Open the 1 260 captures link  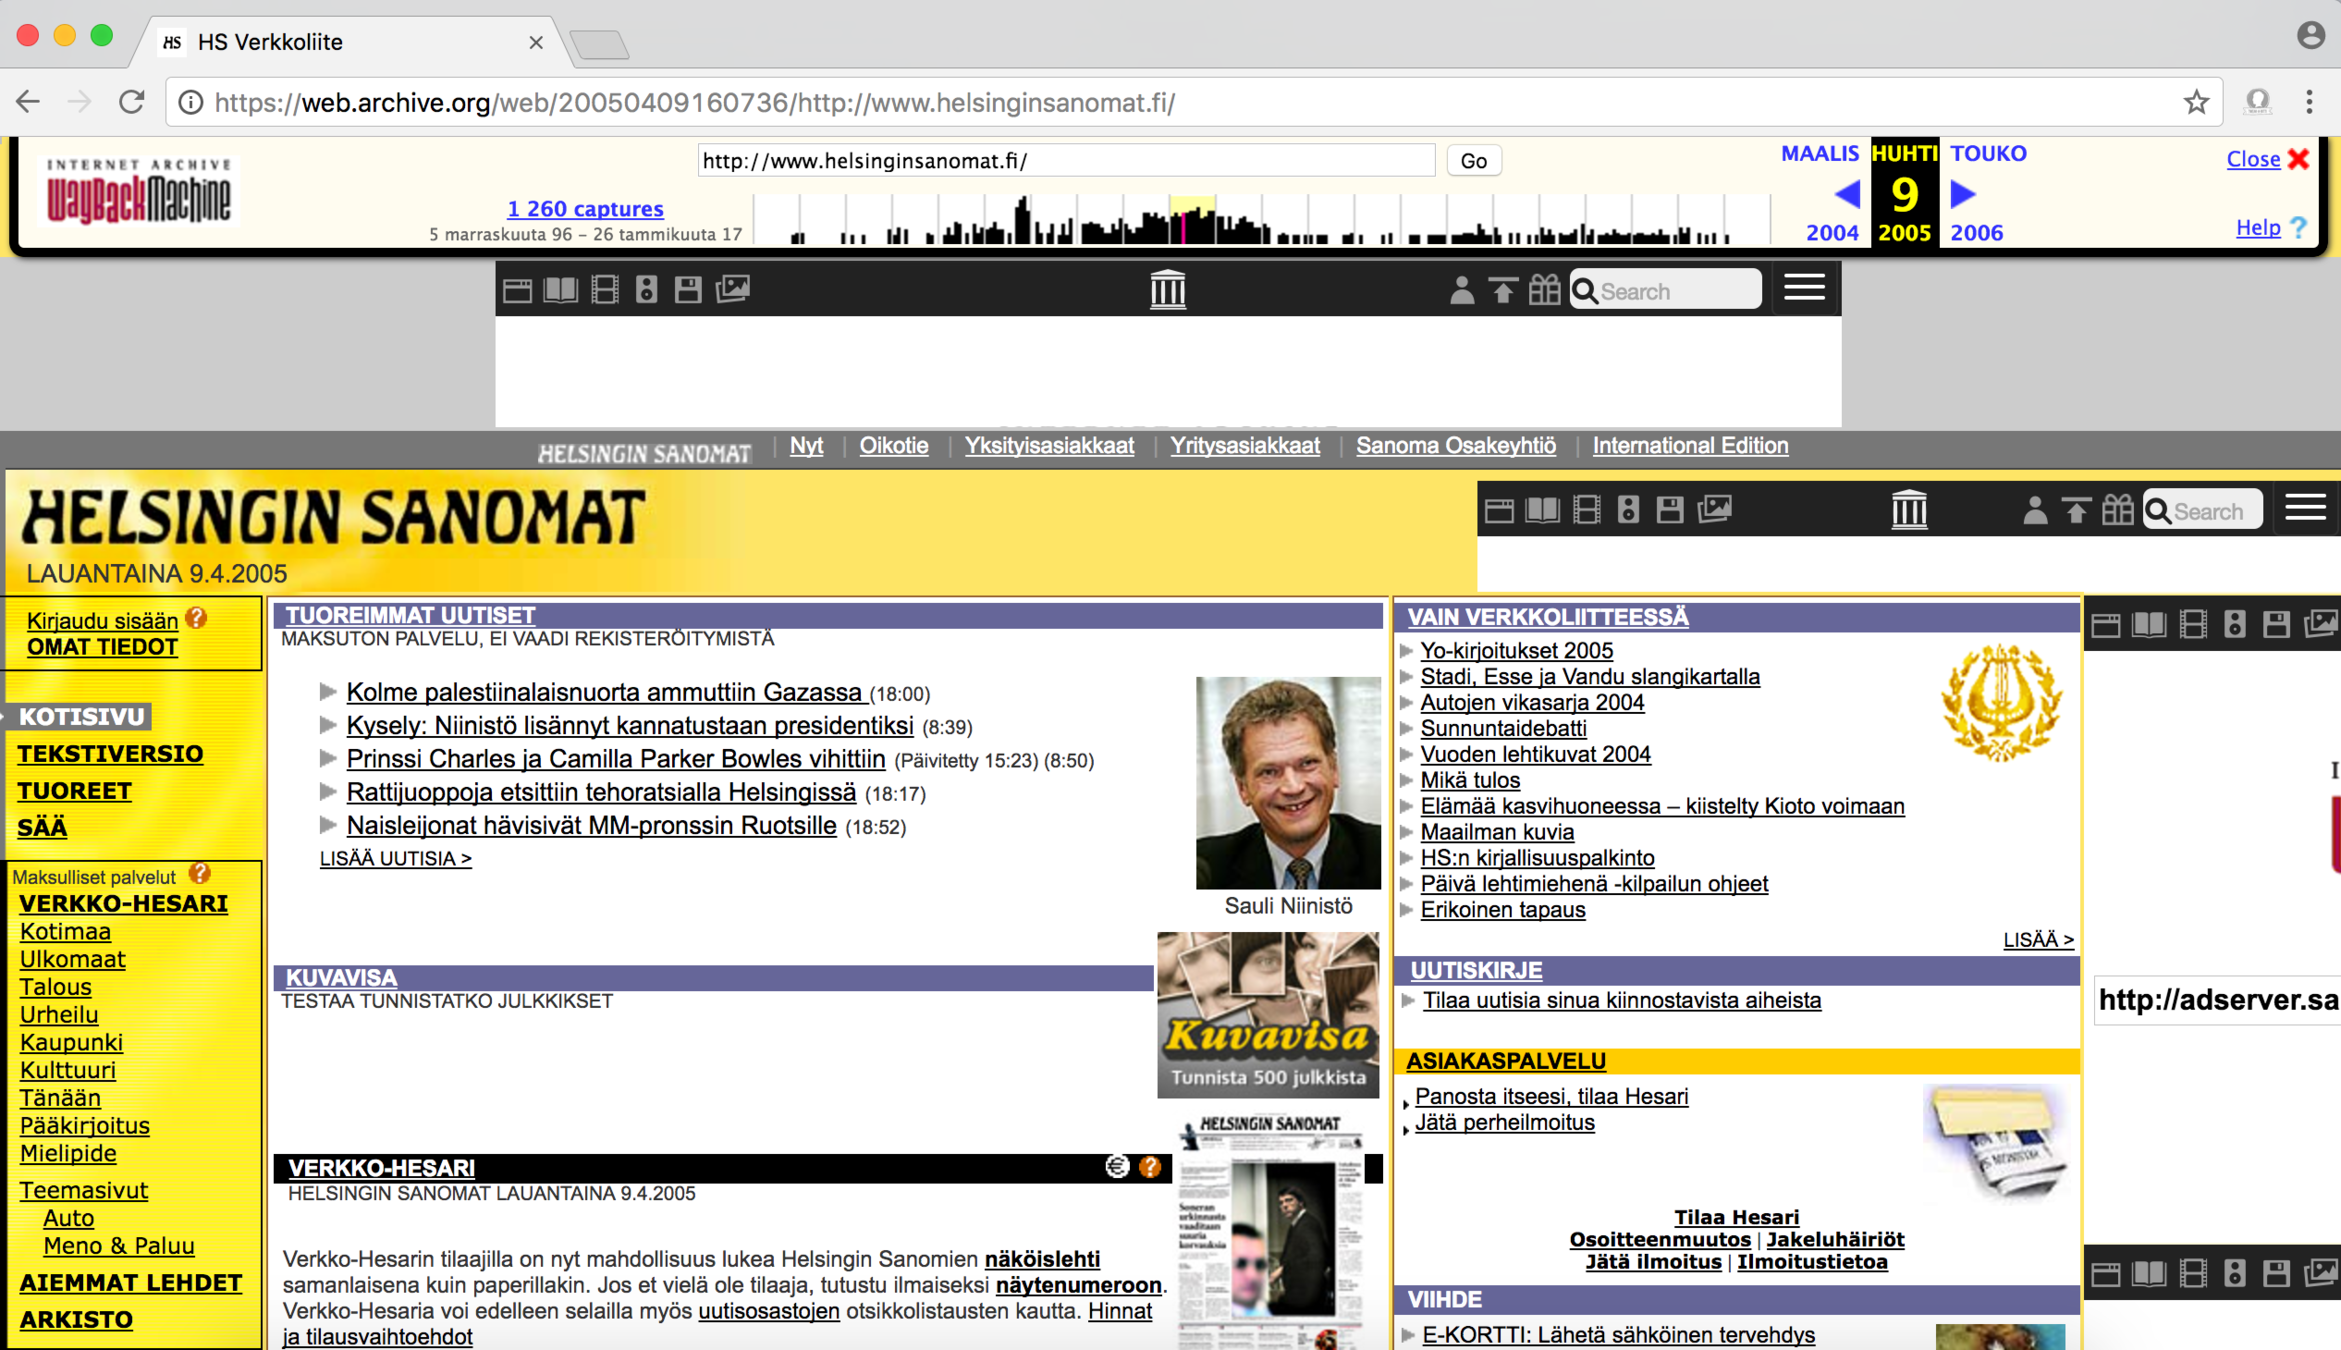[x=585, y=209]
